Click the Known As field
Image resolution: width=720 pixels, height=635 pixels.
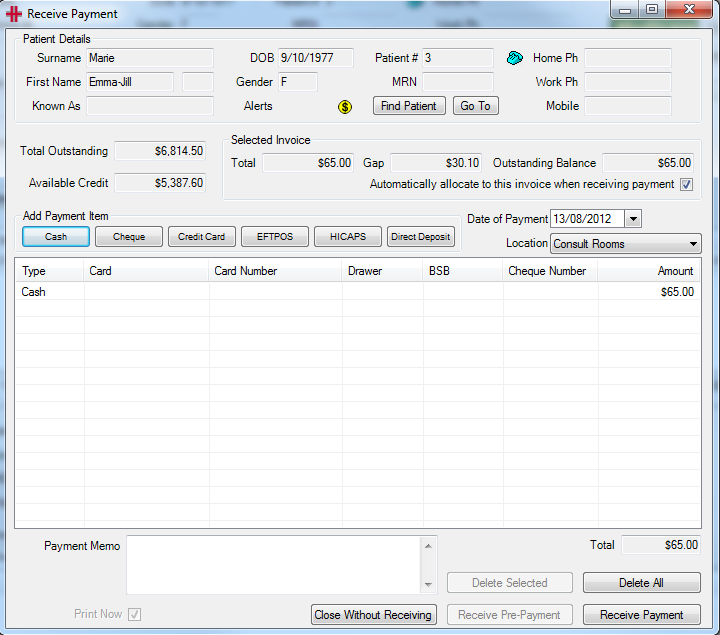[x=150, y=106]
